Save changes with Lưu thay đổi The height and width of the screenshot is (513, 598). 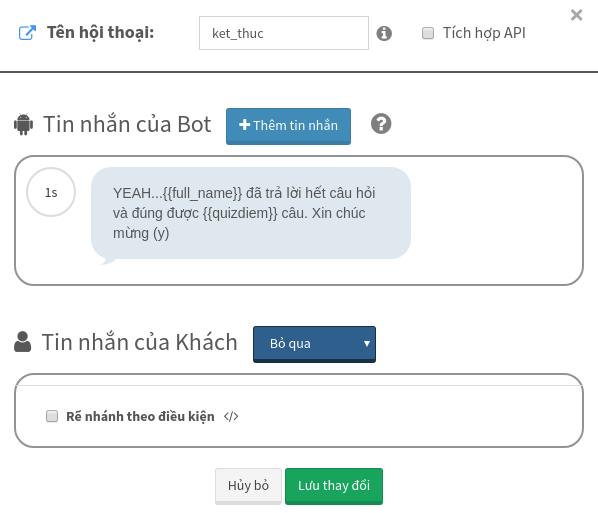334,486
